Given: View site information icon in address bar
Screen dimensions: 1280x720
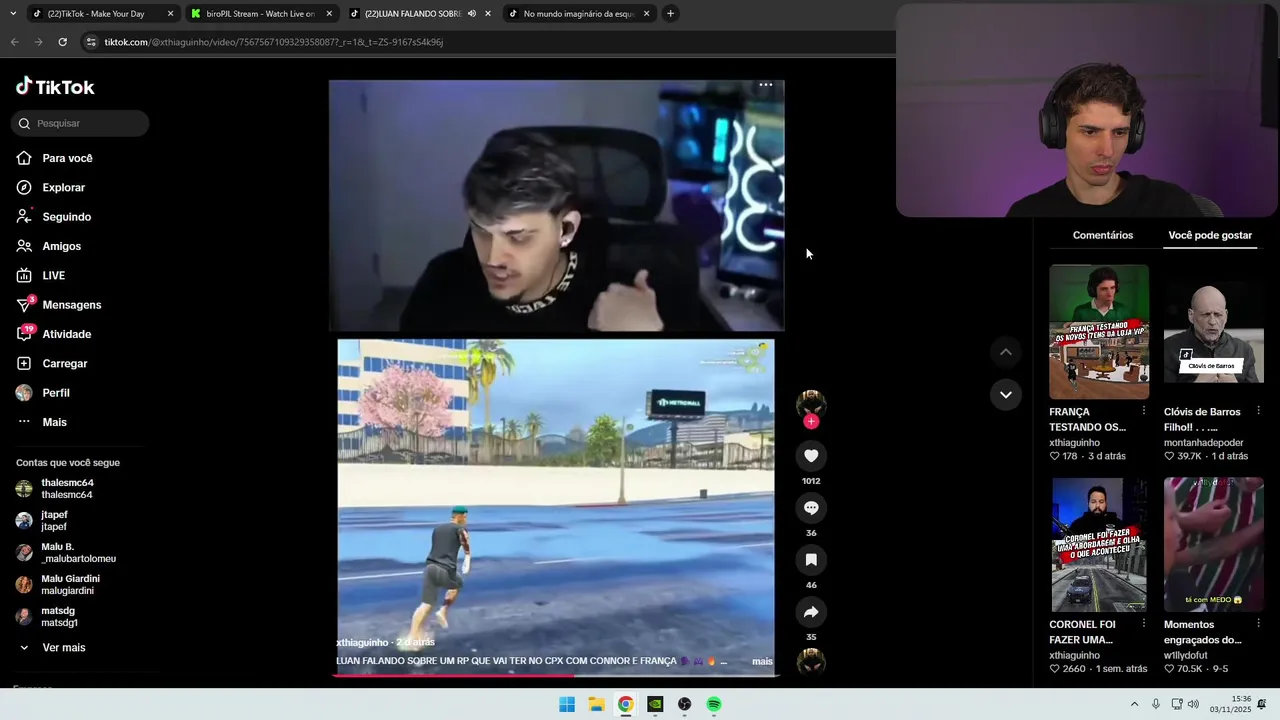Looking at the screenshot, I should 91,42.
